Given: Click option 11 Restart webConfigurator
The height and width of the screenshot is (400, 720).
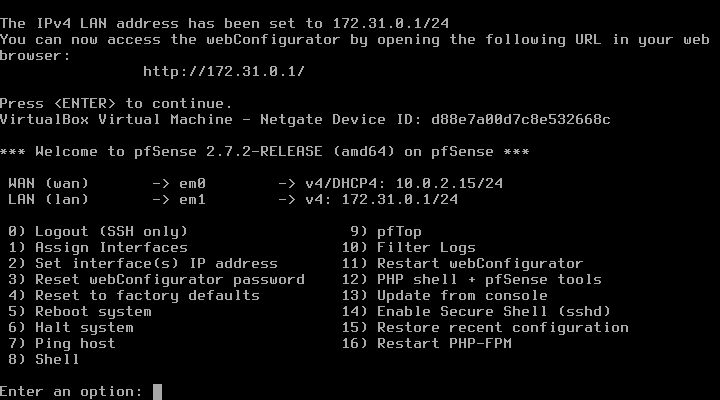Looking at the screenshot, I should (x=462, y=264).
